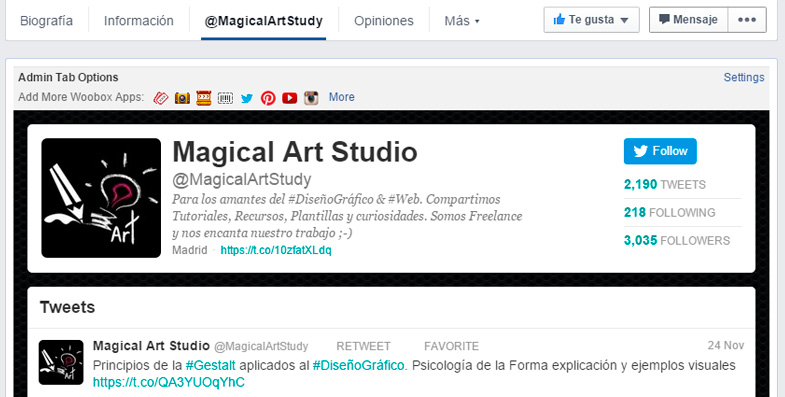Click the Magical Art Studio tweet author name

coord(151,346)
